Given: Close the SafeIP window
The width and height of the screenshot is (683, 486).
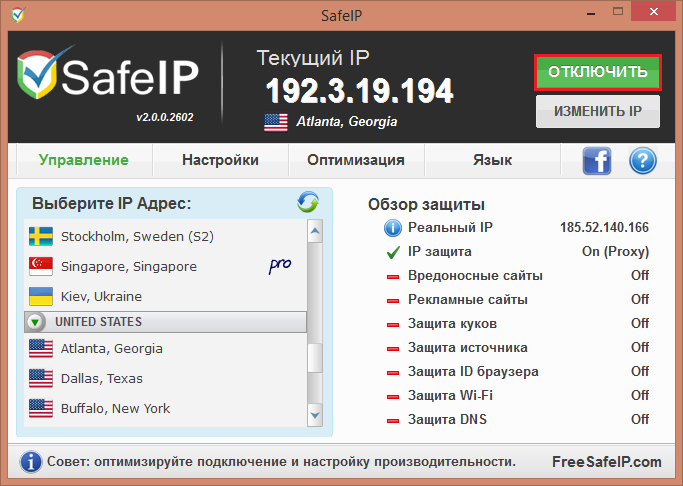Looking at the screenshot, I should [x=653, y=12].
